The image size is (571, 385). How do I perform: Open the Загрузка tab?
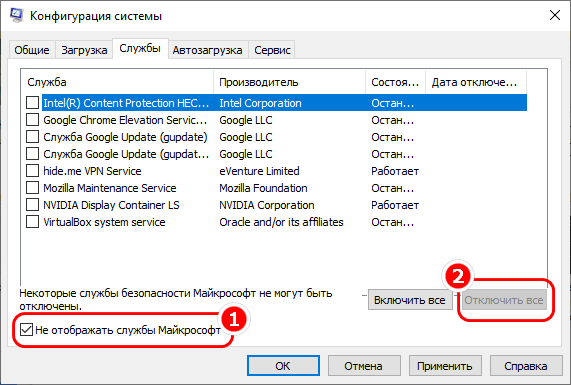84,50
